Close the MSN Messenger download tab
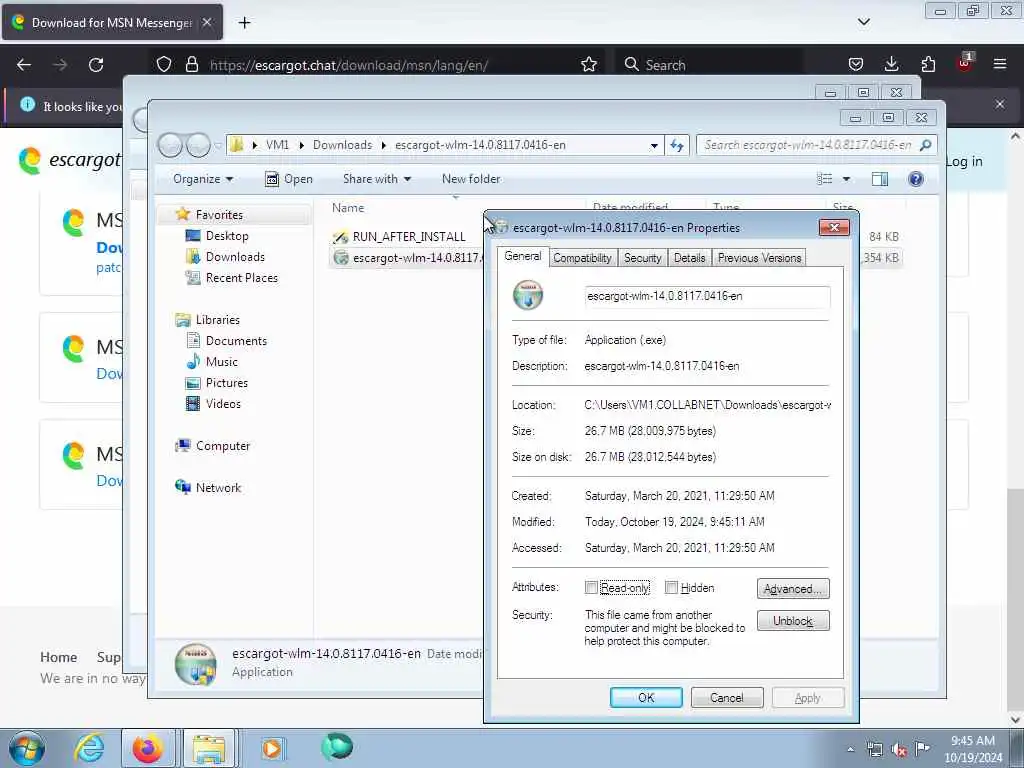This screenshot has height=768, width=1024. click(x=207, y=22)
